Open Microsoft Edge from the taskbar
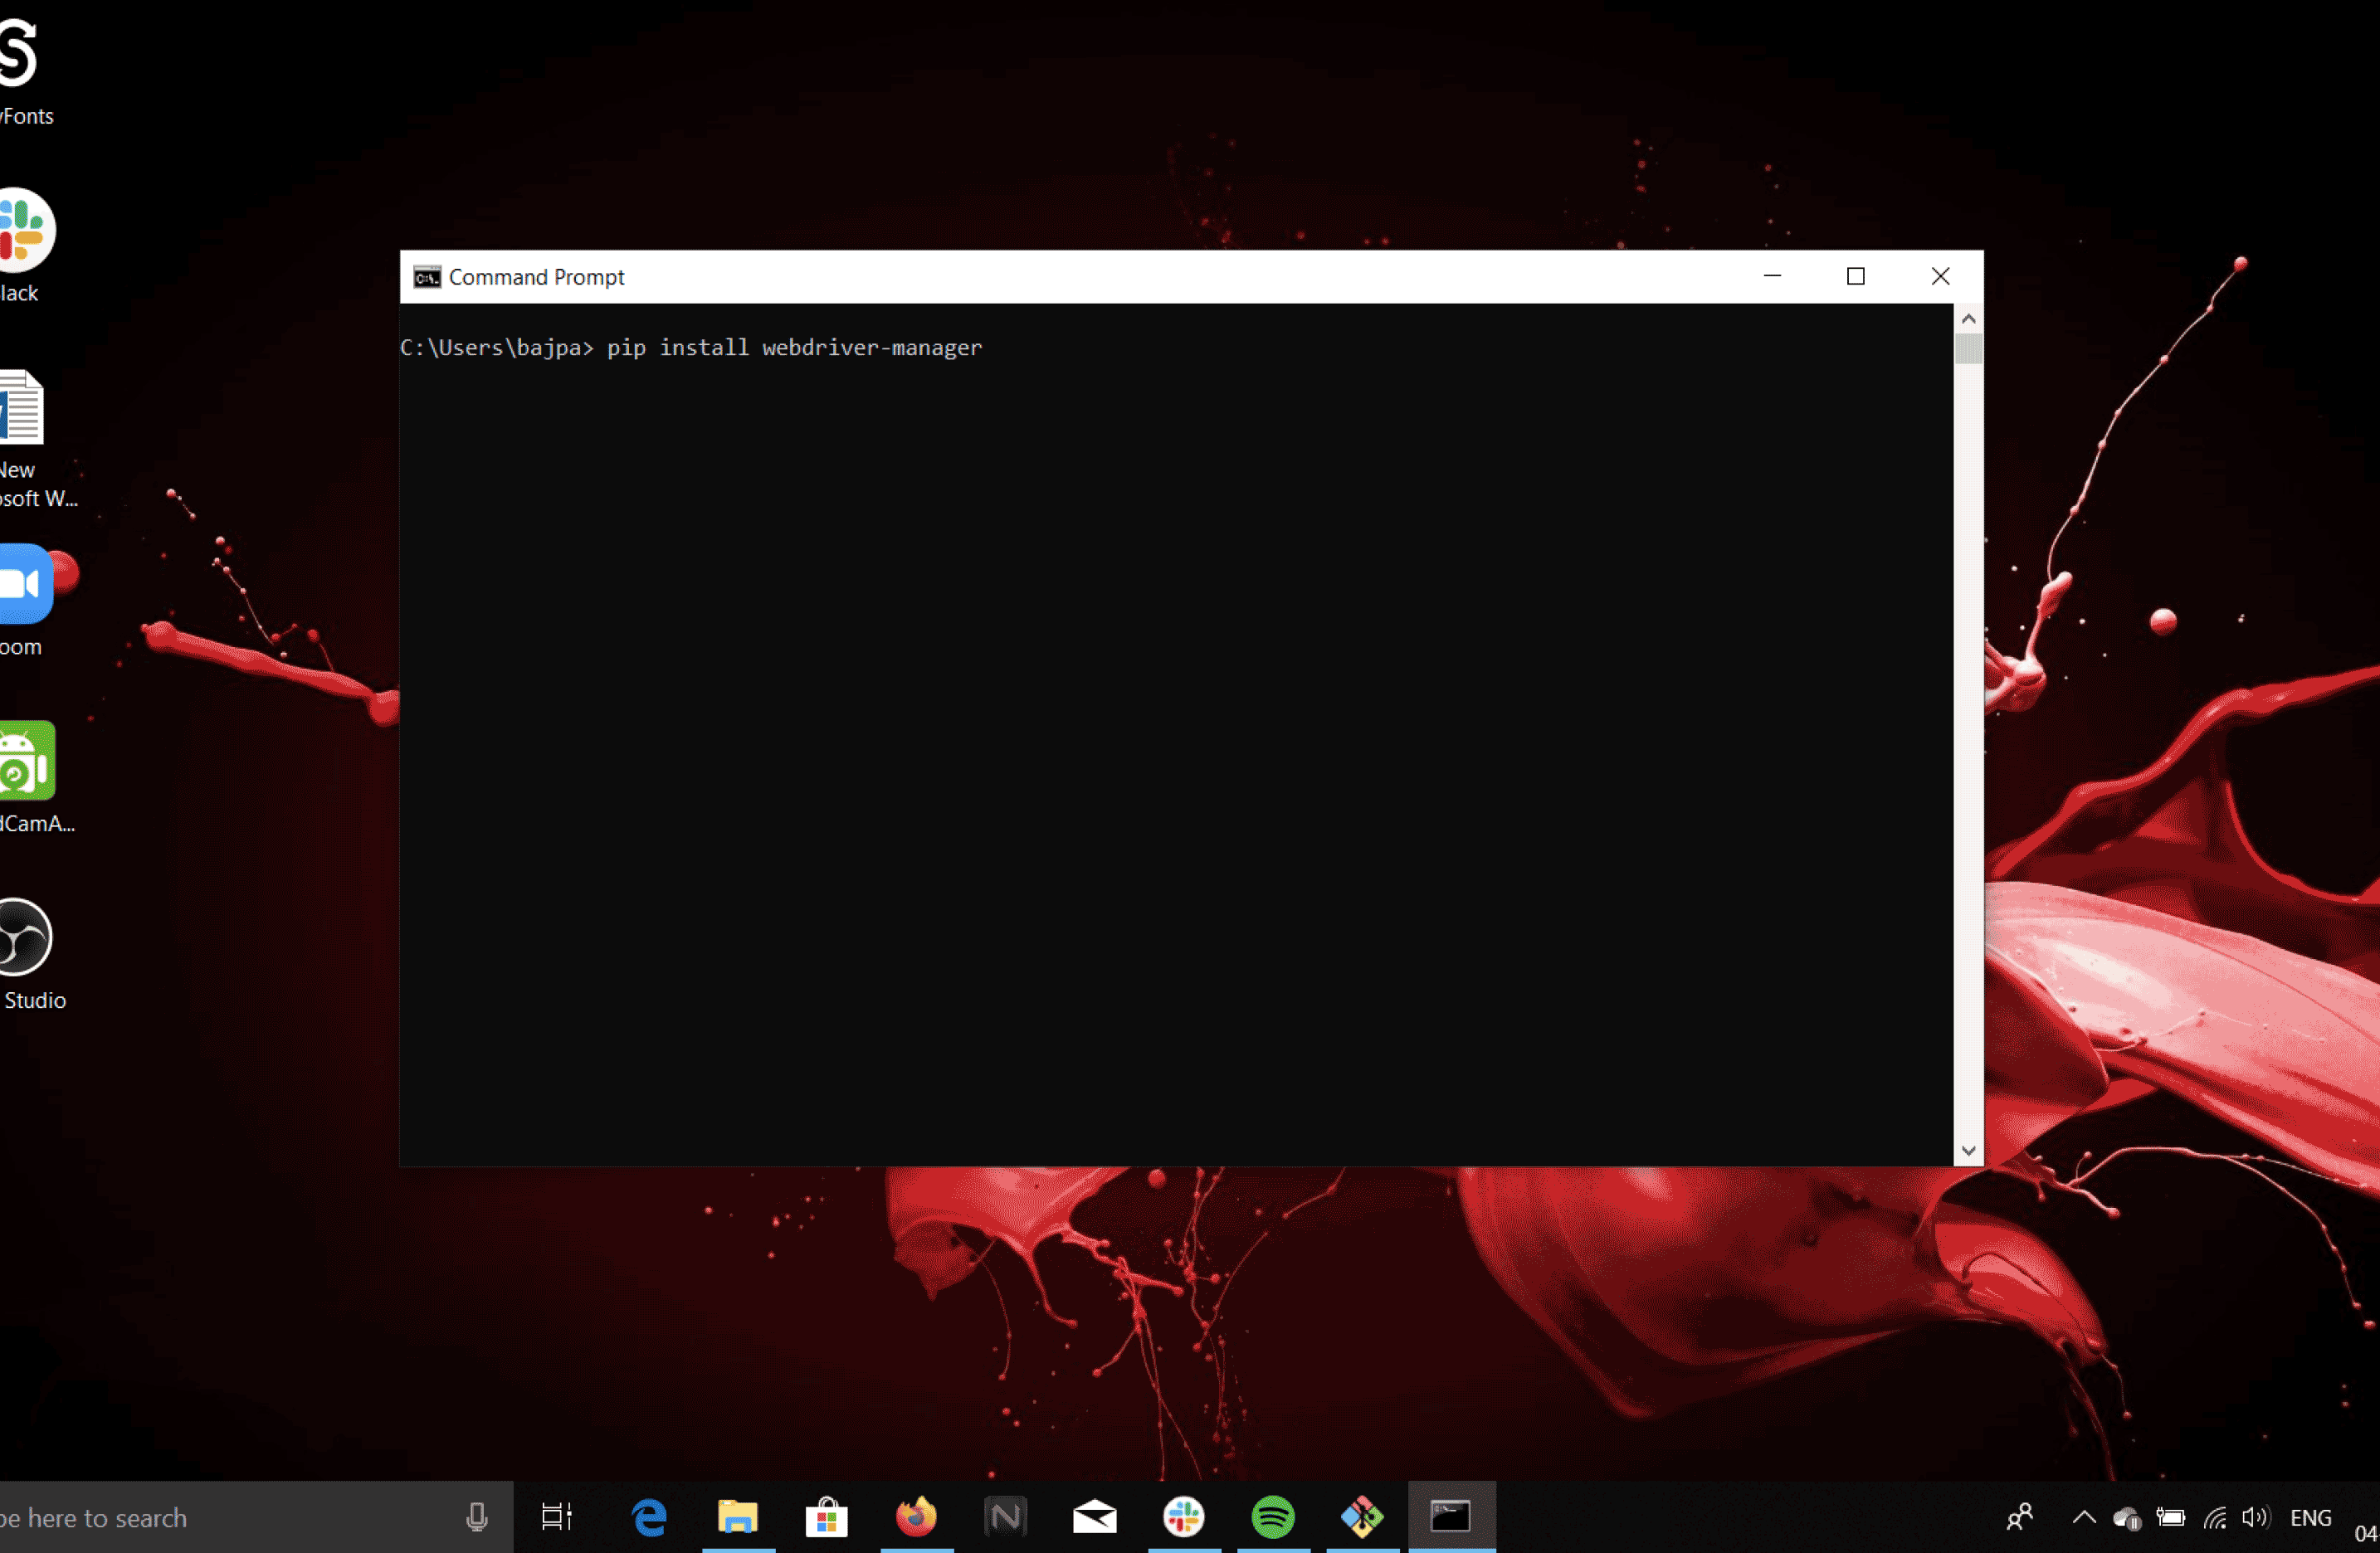Image resolution: width=2380 pixels, height=1553 pixels. coord(649,1517)
